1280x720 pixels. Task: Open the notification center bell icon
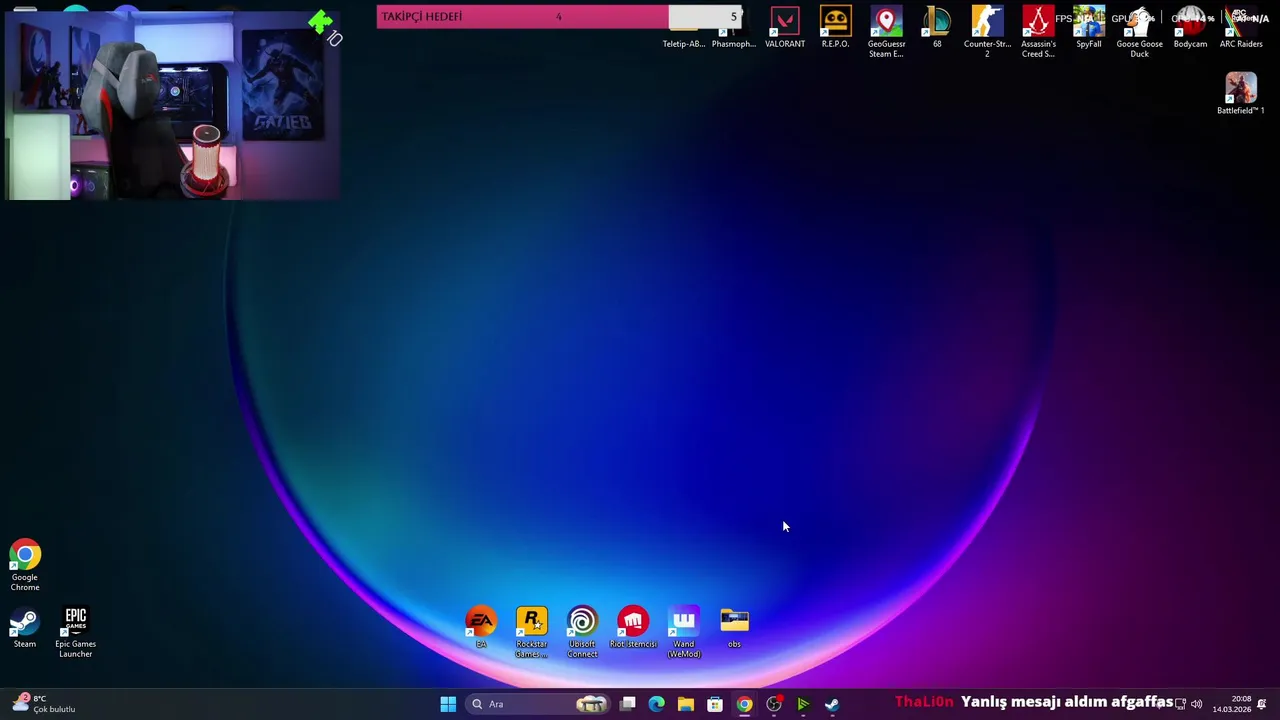tap(1262, 704)
